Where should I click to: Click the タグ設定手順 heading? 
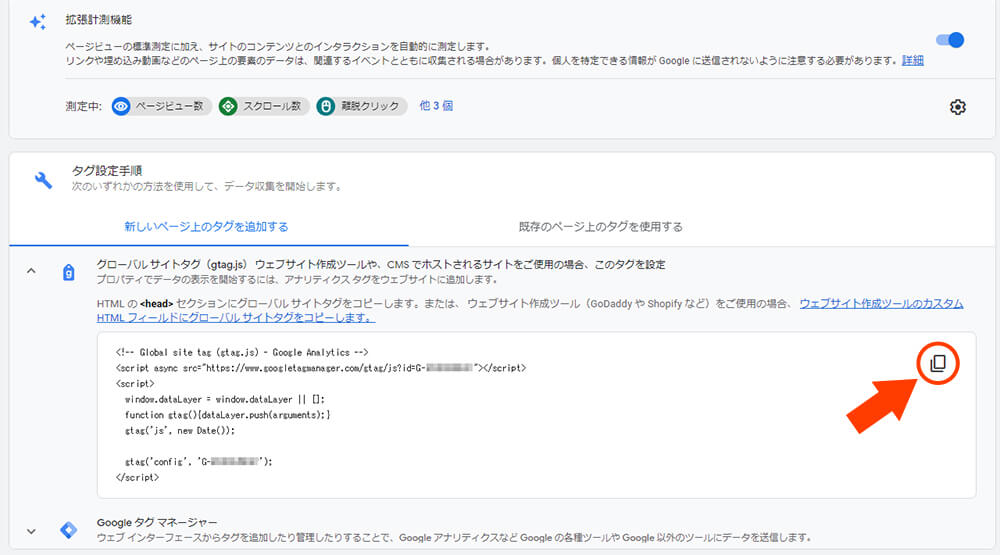click(107, 170)
